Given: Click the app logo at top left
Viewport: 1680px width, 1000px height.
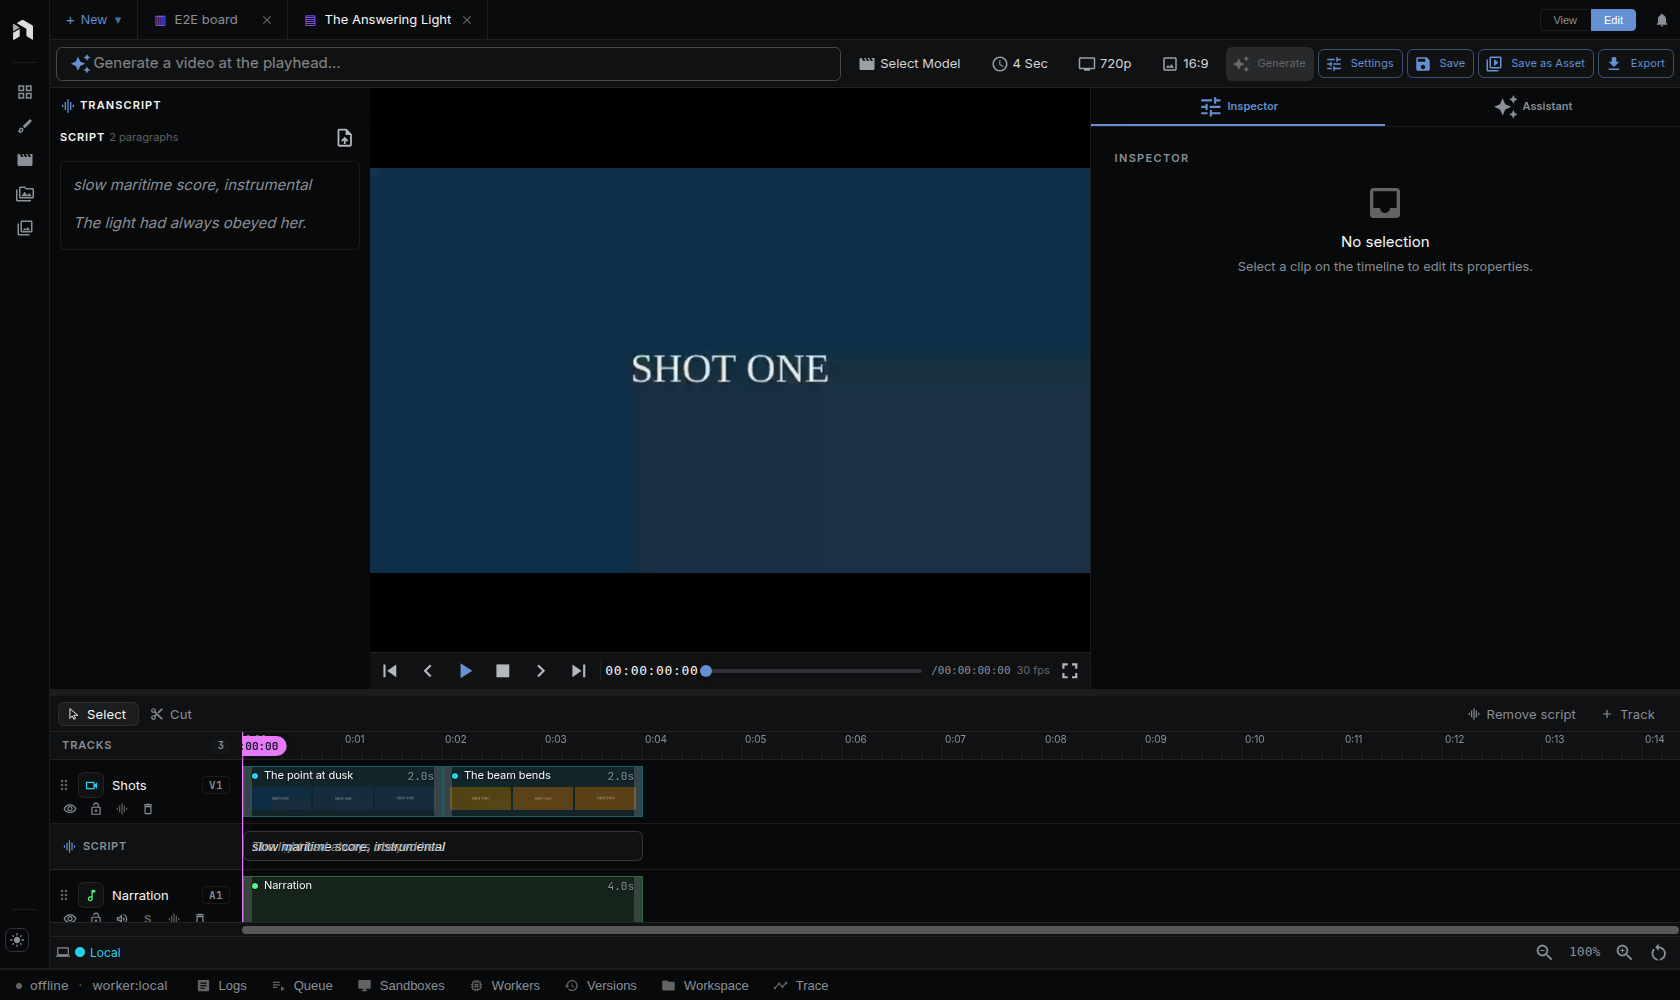Looking at the screenshot, I should (23, 29).
